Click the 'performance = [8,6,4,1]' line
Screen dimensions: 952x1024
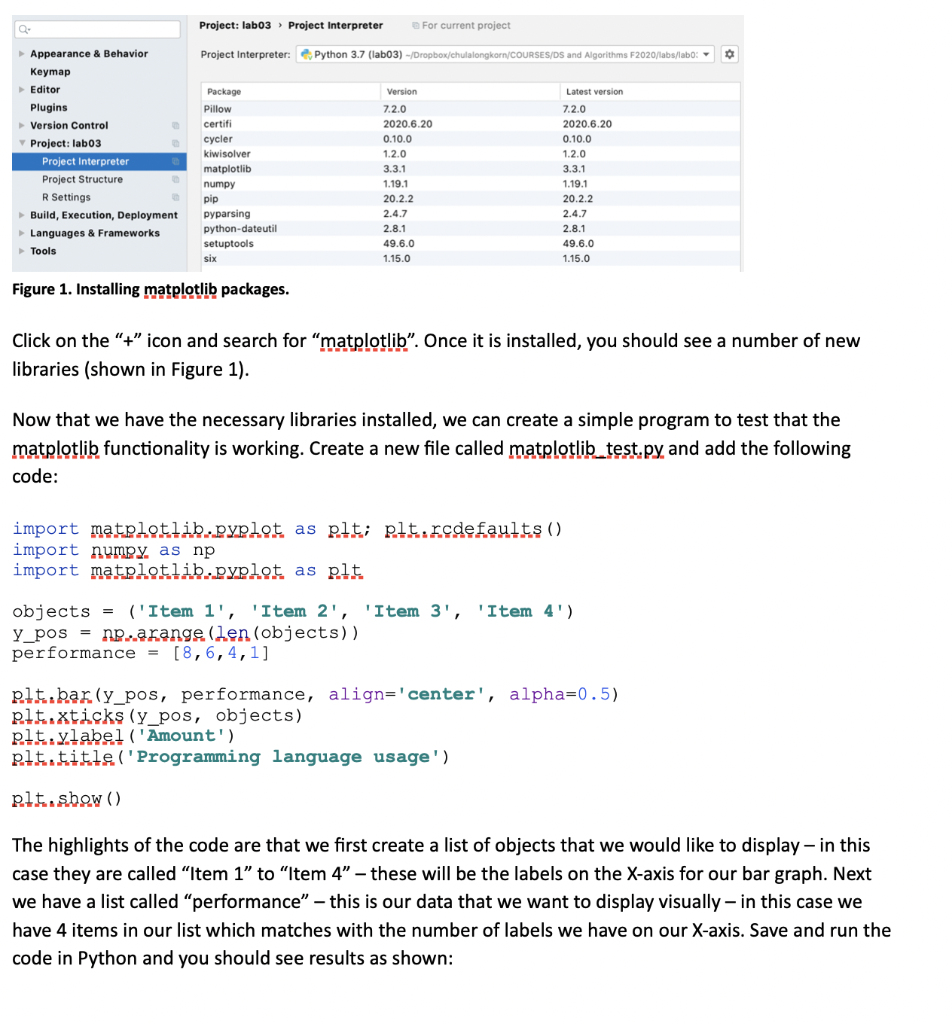pyautogui.click(x=140, y=653)
